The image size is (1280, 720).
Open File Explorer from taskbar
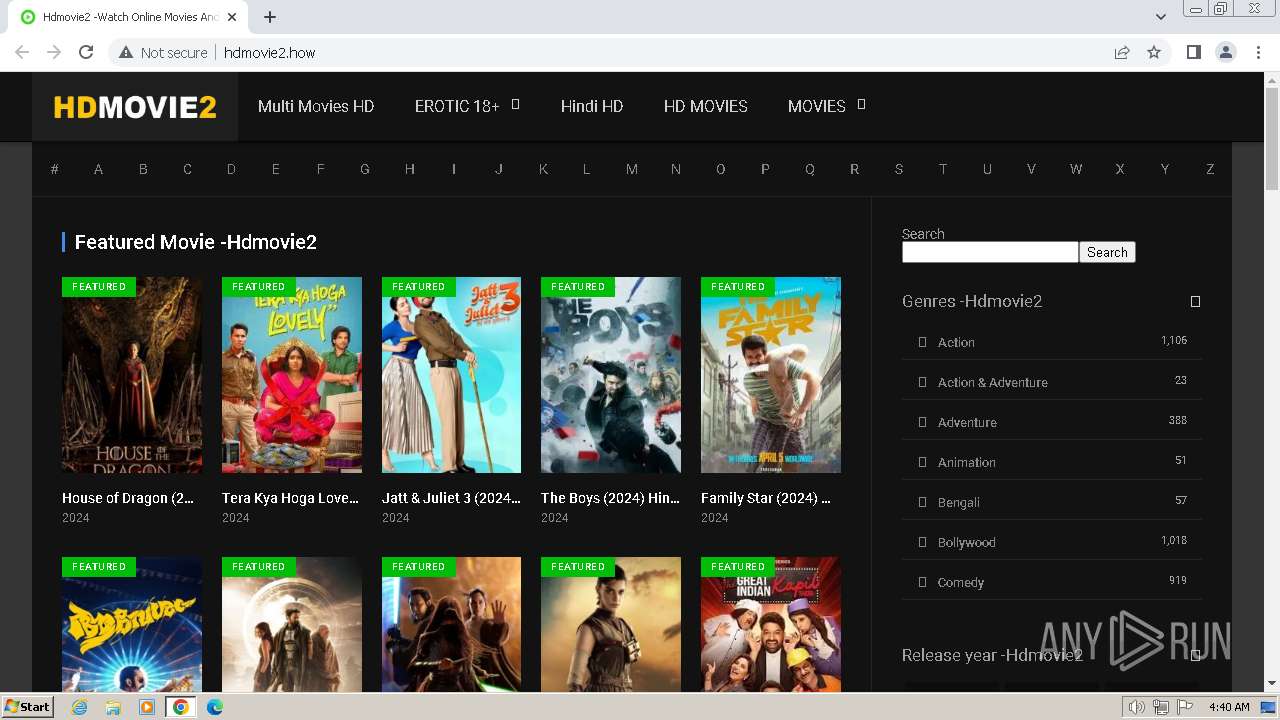(x=113, y=707)
